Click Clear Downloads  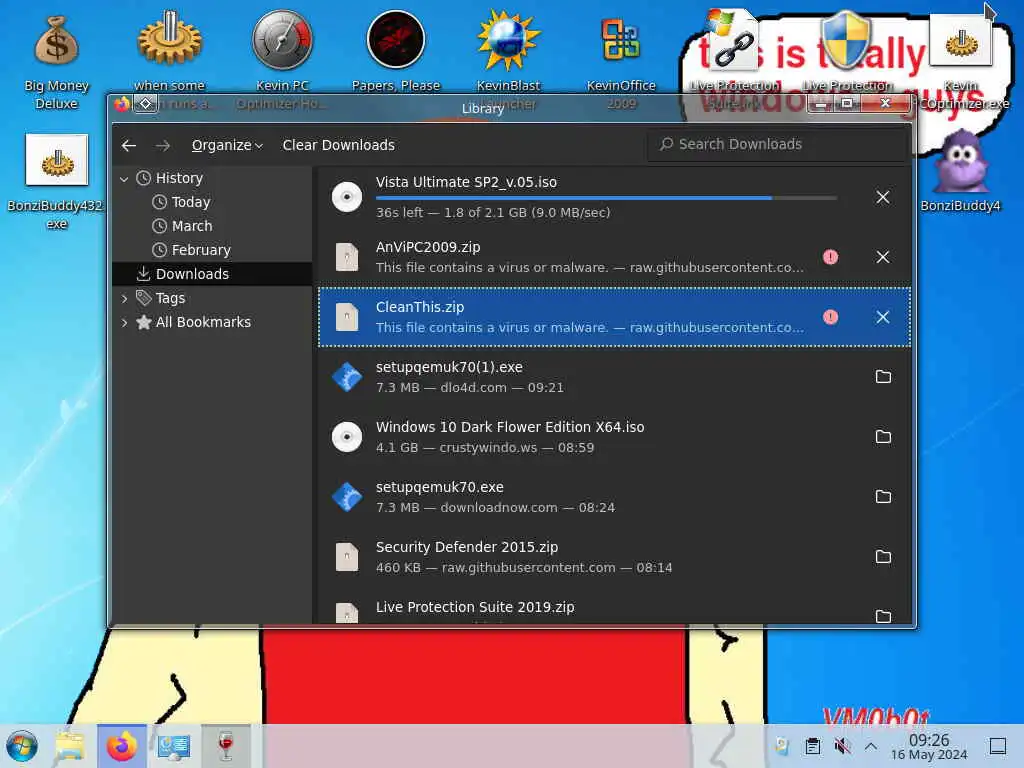pyautogui.click(x=338, y=145)
